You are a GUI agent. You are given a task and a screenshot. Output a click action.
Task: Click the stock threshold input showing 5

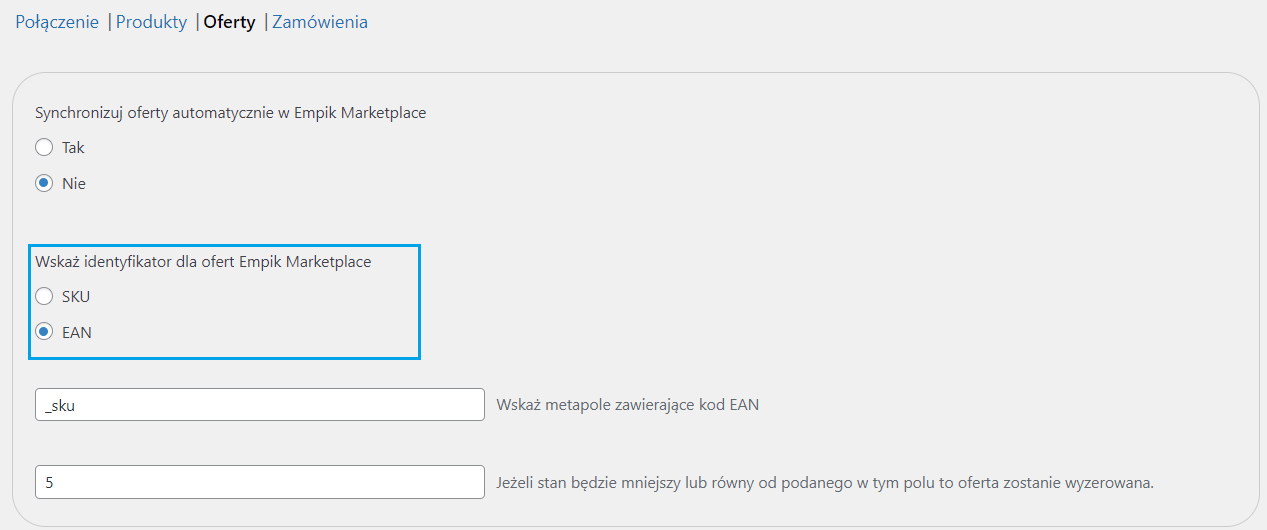point(259,482)
